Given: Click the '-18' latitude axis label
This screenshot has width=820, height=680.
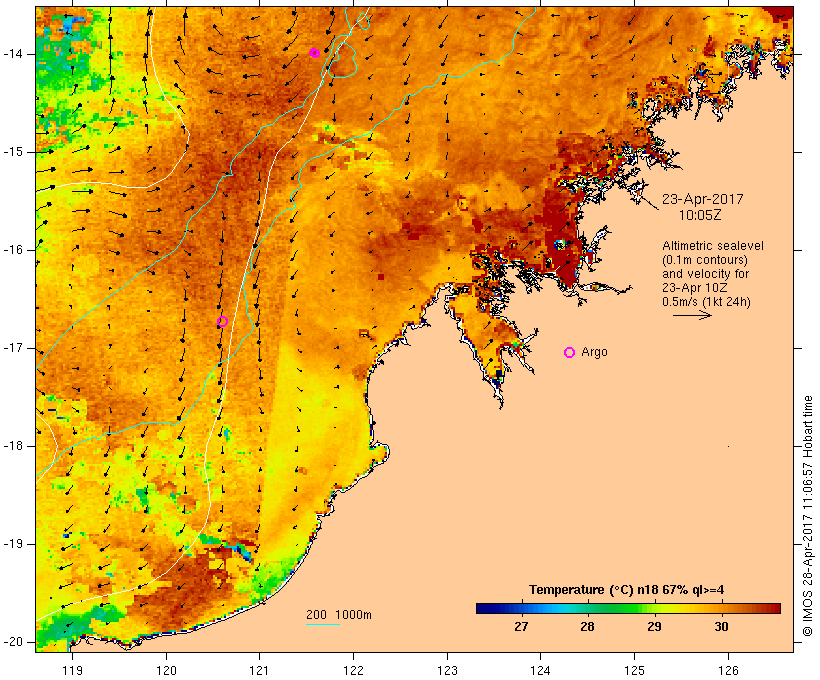Looking at the screenshot, I should point(13,446).
